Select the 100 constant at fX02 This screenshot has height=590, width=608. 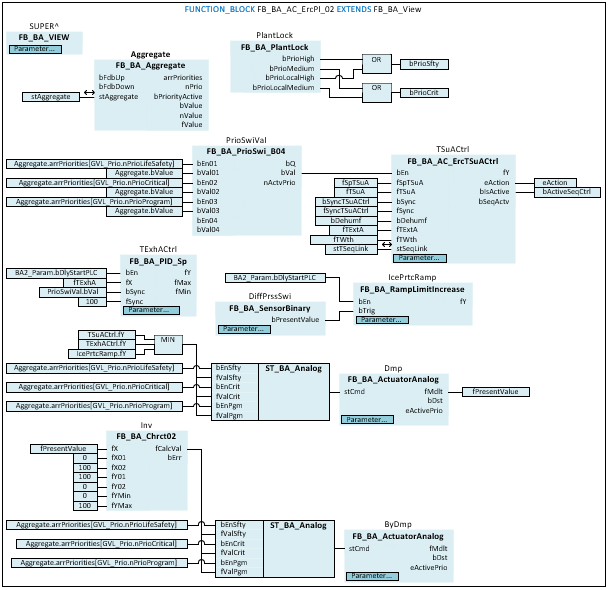85,468
